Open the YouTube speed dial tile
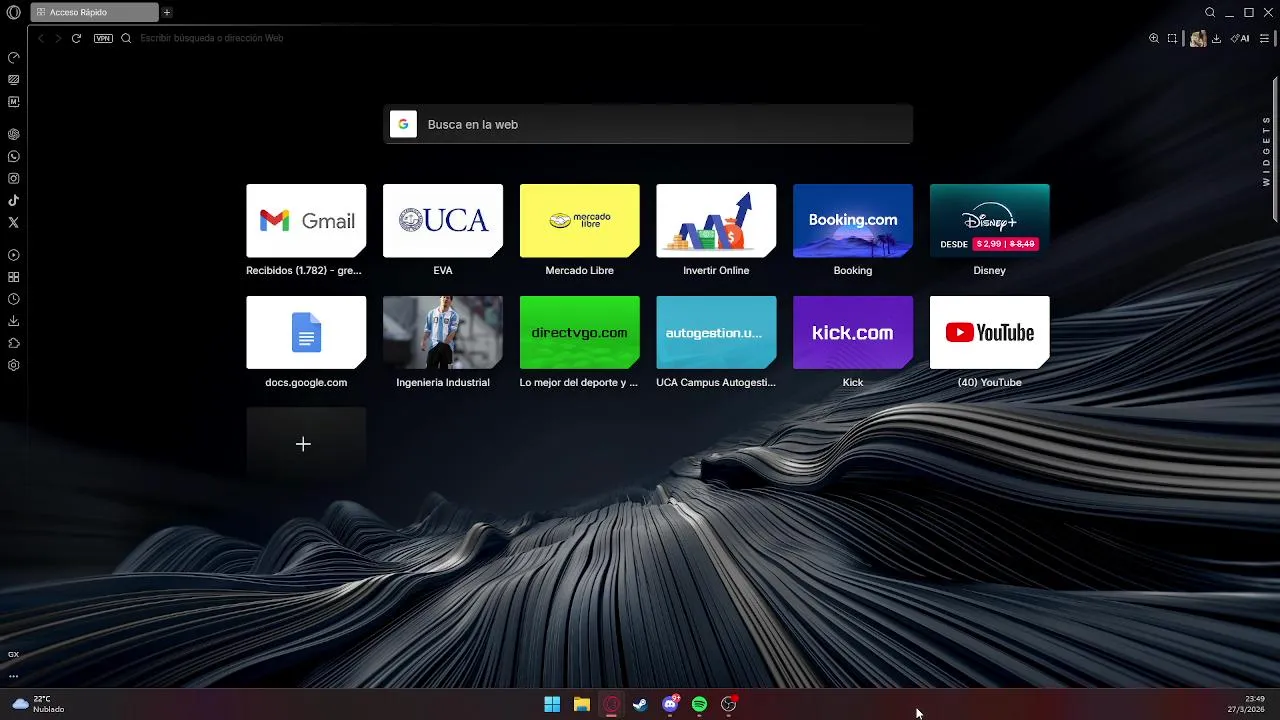The height and width of the screenshot is (720, 1280). tap(990, 332)
